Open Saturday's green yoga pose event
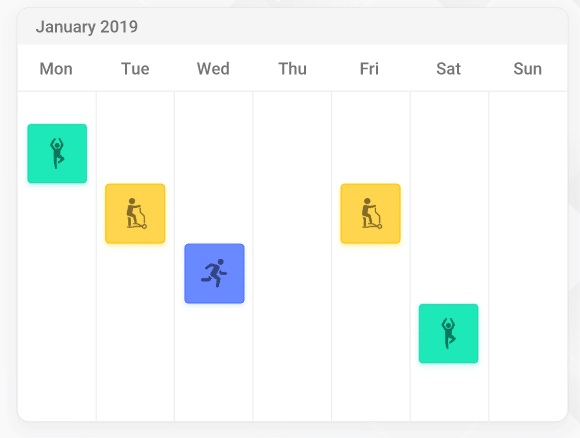Viewport: 580px width, 438px height. click(x=449, y=333)
